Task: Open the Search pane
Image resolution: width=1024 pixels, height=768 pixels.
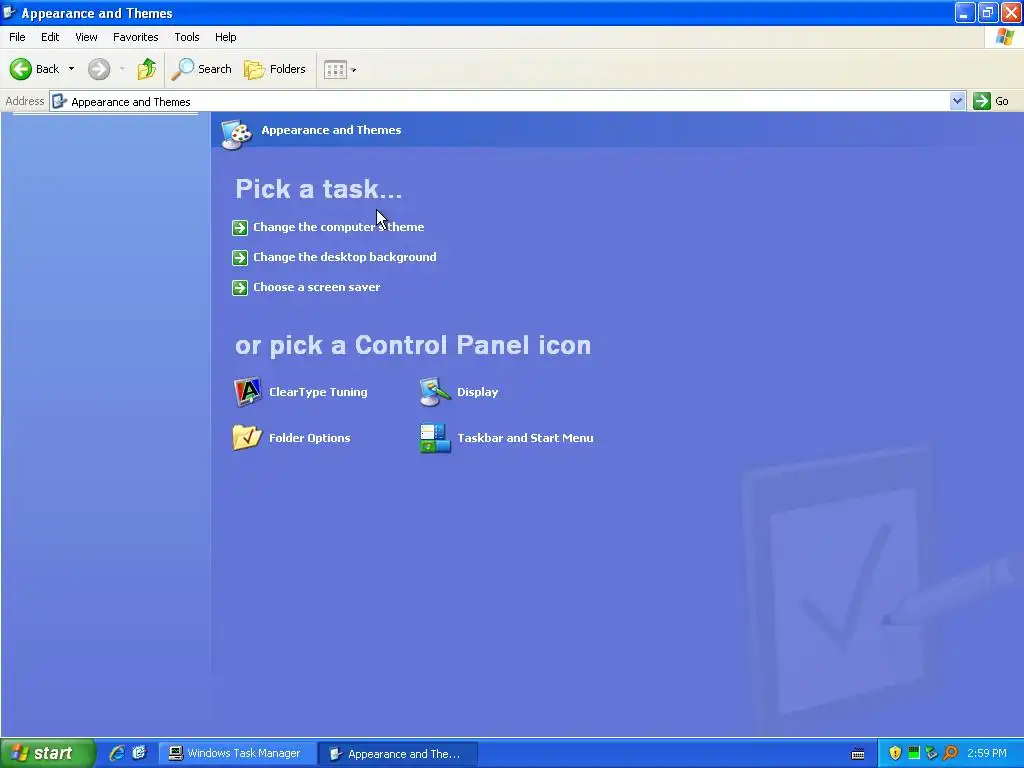Action: click(201, 69)
